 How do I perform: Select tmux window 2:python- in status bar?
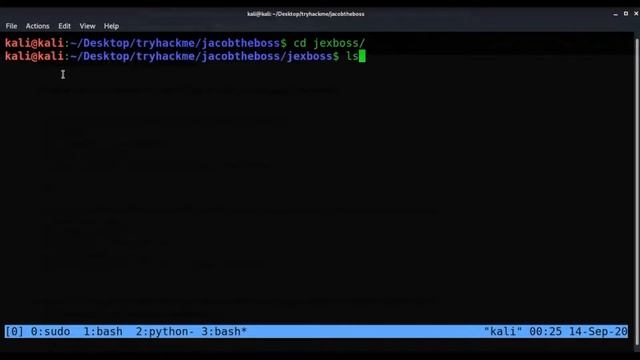[x=165, y=331]
